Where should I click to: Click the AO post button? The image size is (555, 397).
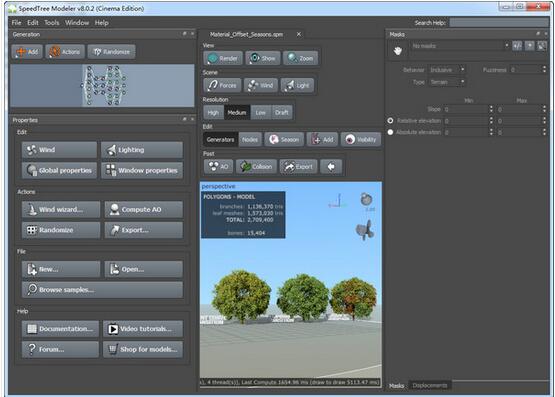(x=218, y=167)
